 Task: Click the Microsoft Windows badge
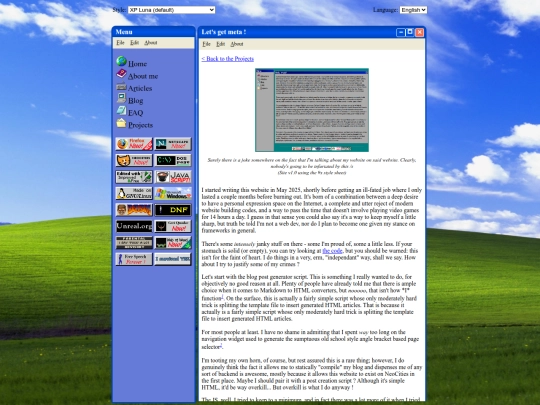[173, 194]
